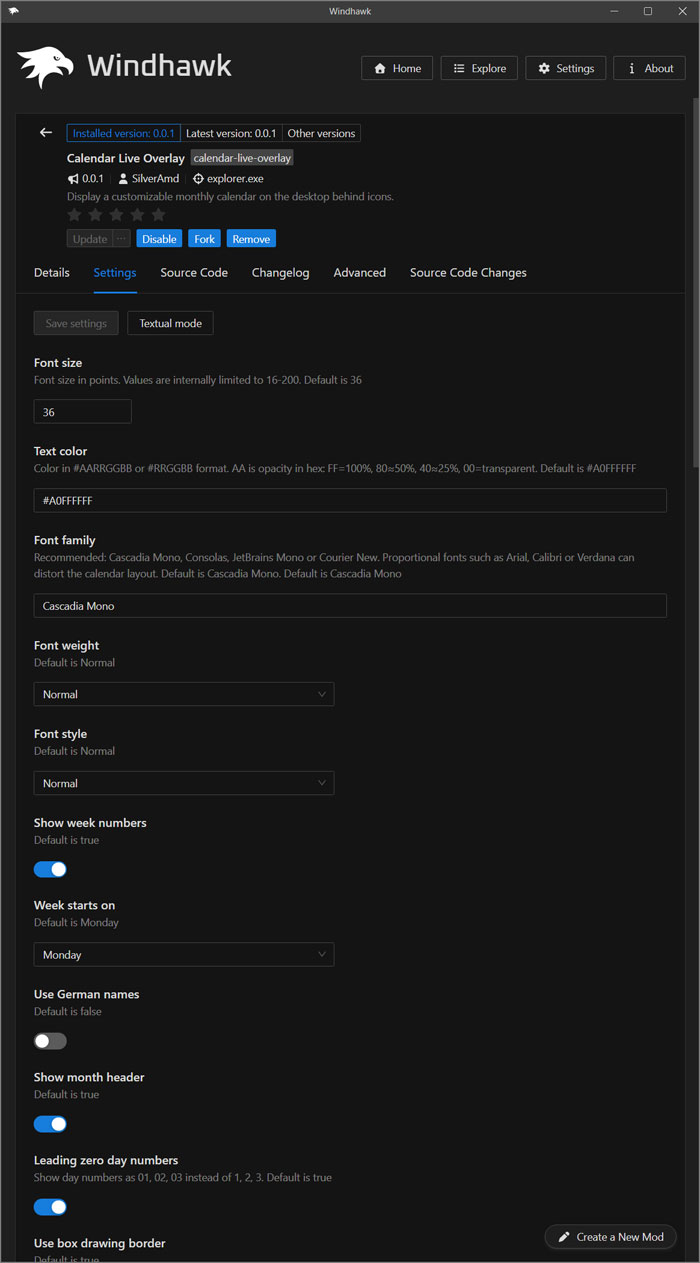This screenshot has height=1263, width=700.
Task: Click the Settings tab
Action: coord(115,272)
